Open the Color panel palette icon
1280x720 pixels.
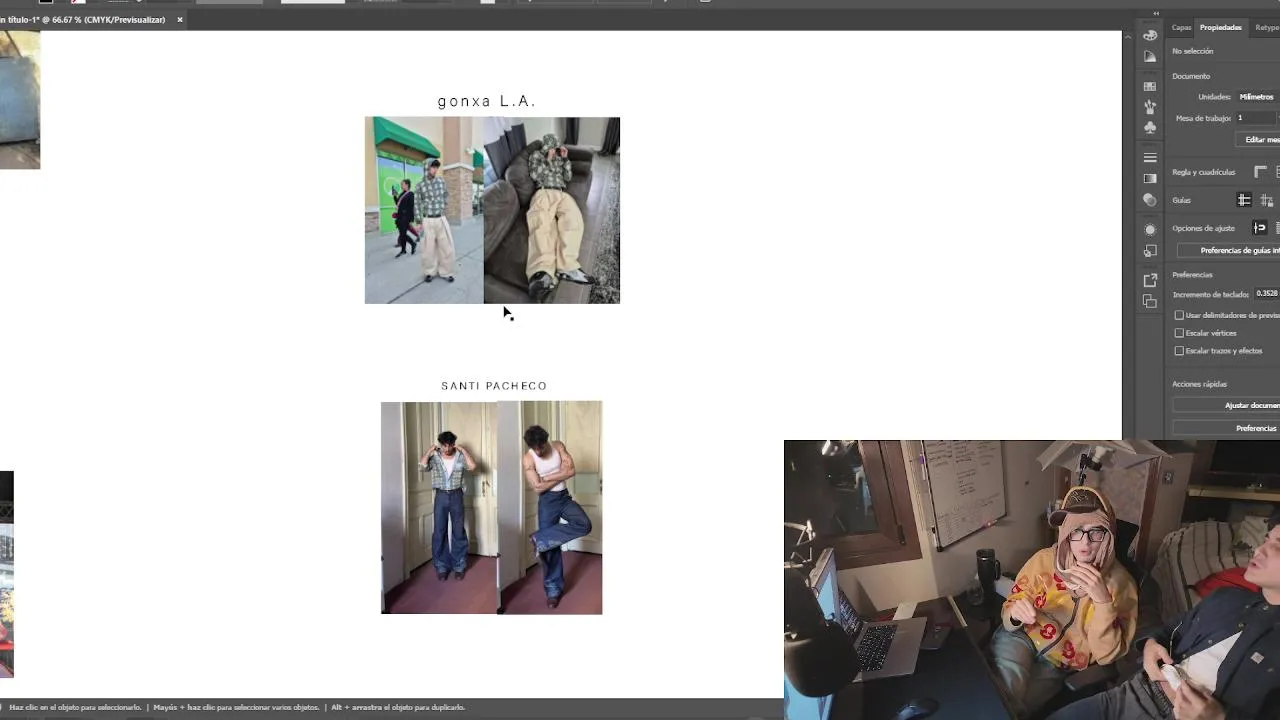coord(1150,35)
